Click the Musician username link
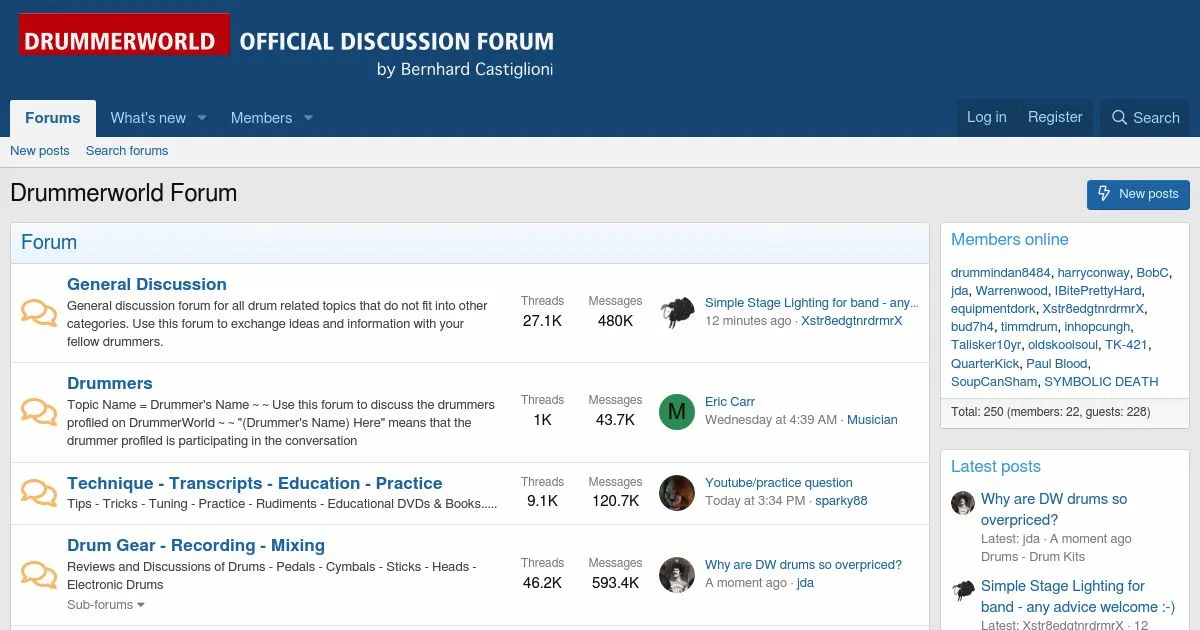This screenshot has height=630, width=1200. click(872, 420)
